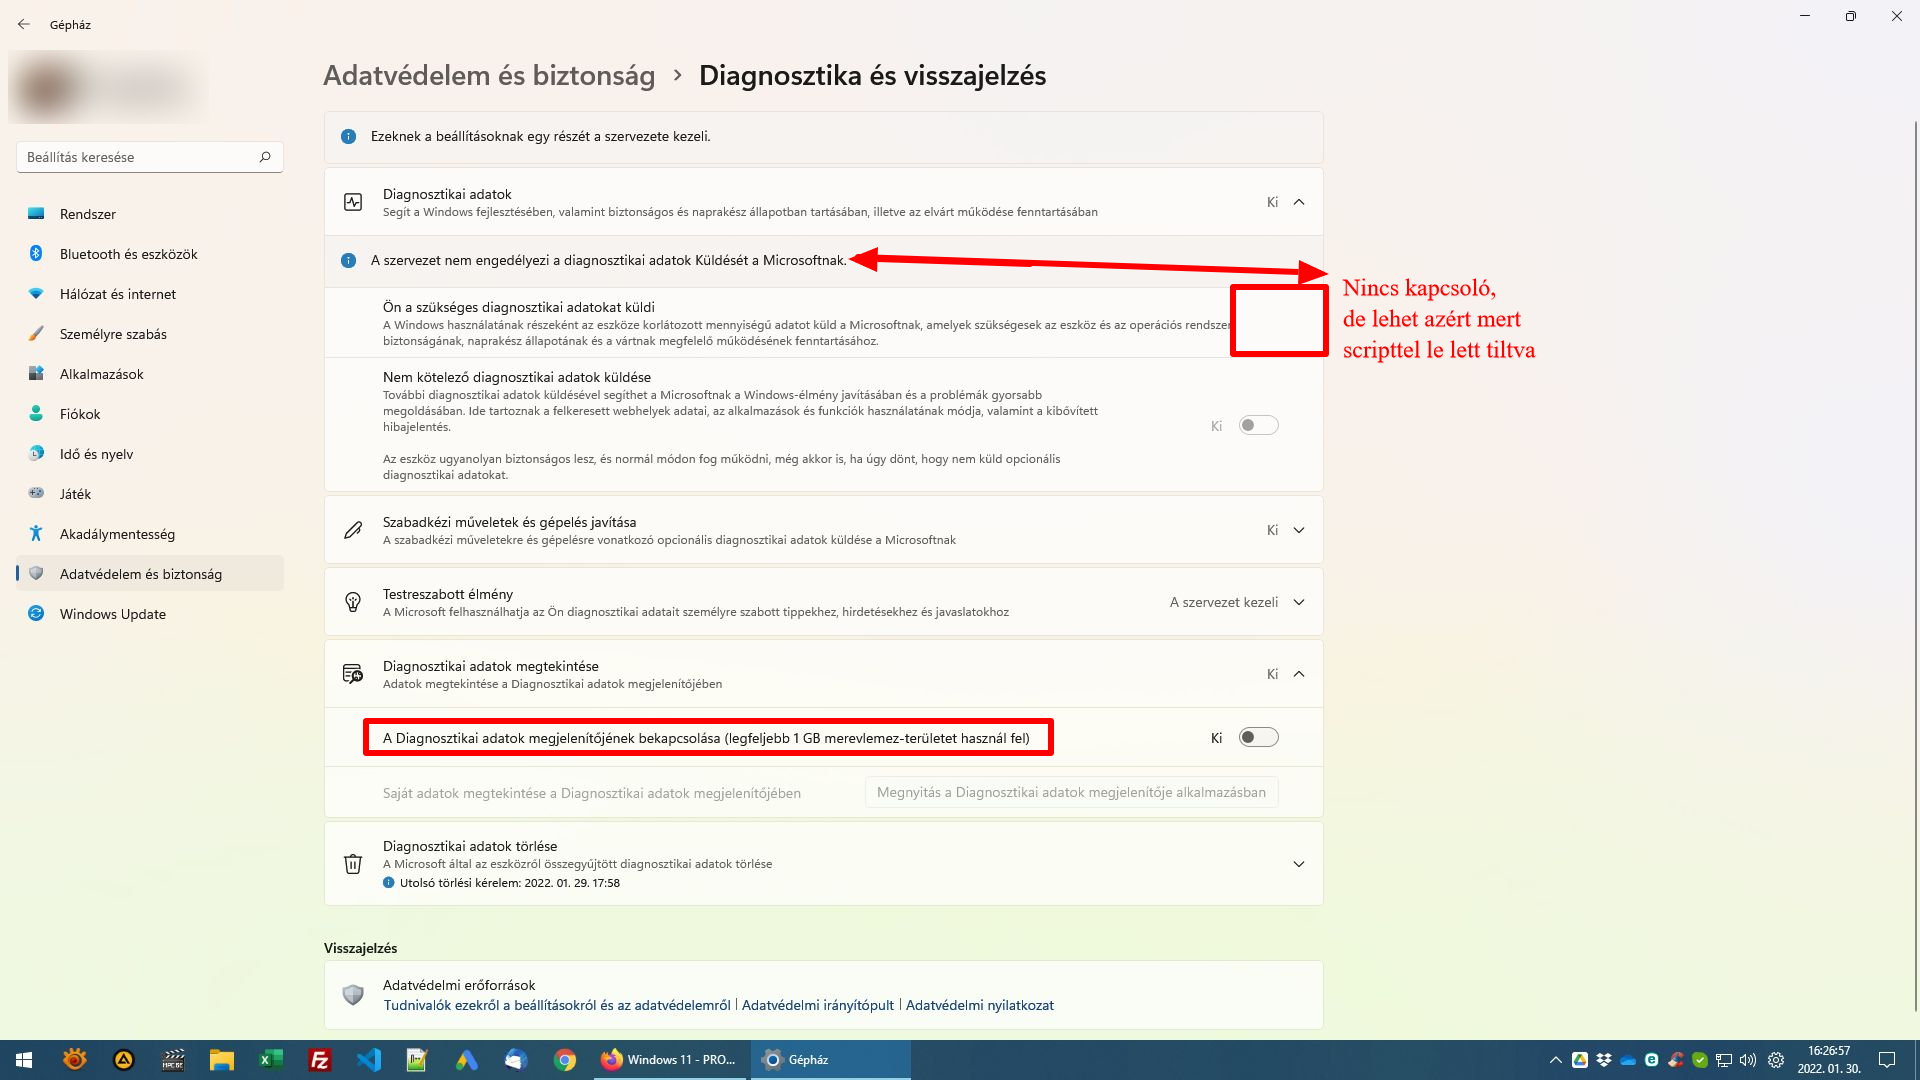Open the Adatvédelmi irányítópult link
Screen dimensions: 1920x1080
coord(818,1005)
